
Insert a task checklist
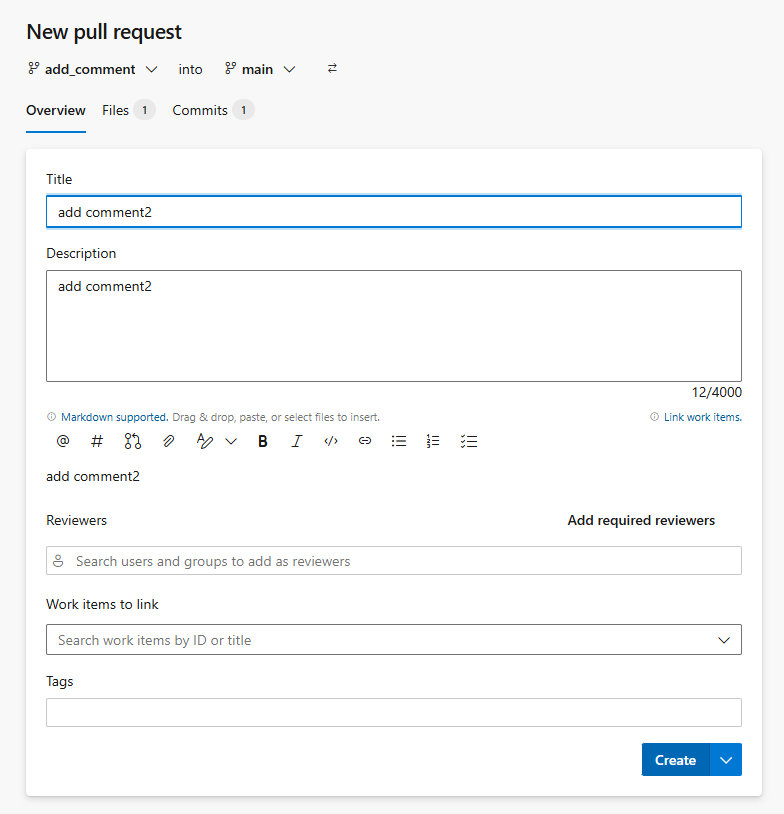point(469,441)
